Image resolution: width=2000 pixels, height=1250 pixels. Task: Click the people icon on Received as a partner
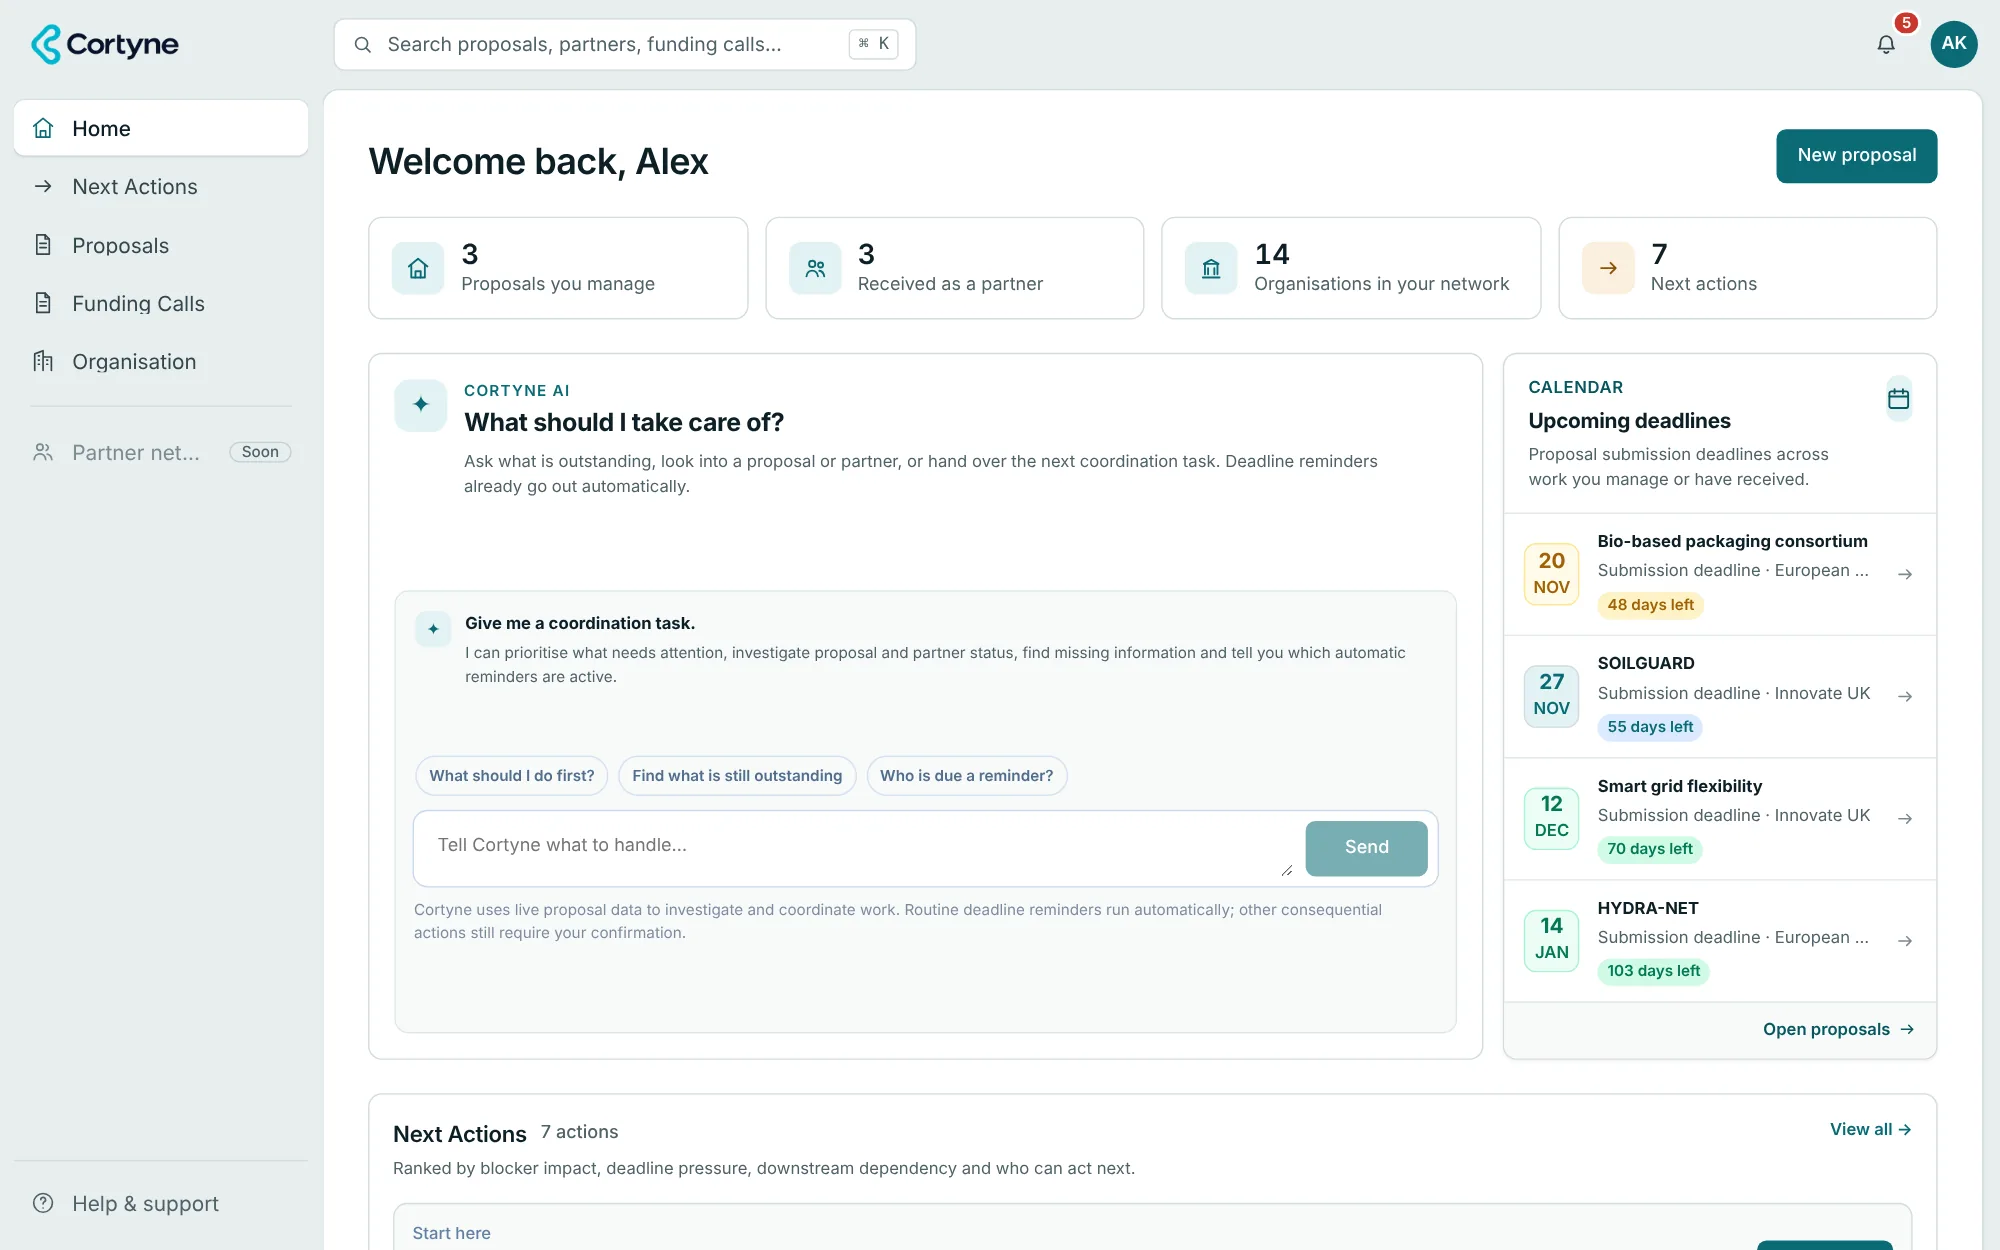(815, 268)
